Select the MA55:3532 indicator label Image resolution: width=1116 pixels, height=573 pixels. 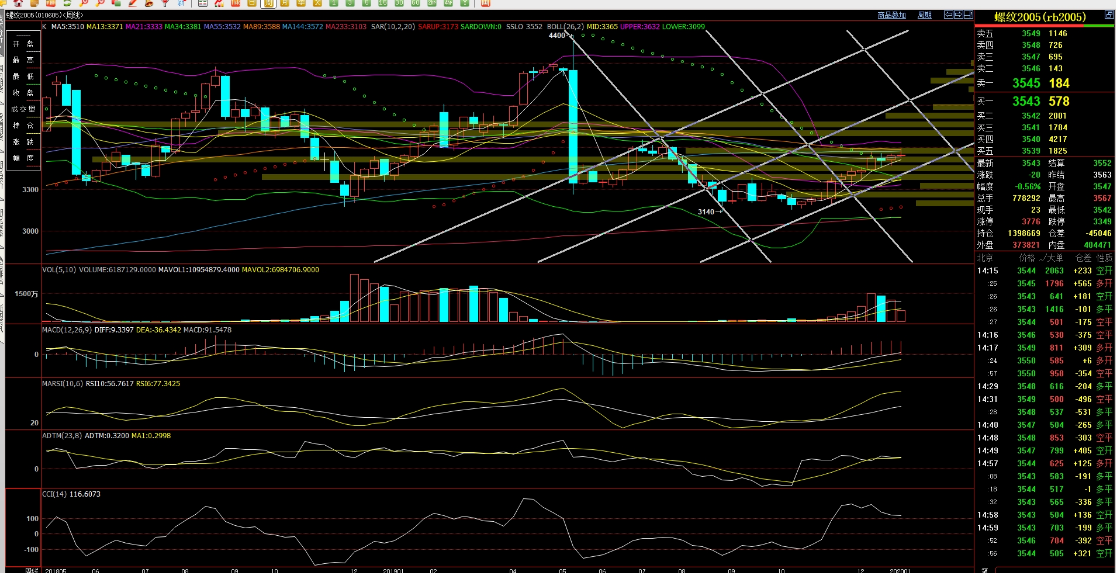tap(222, 26)
